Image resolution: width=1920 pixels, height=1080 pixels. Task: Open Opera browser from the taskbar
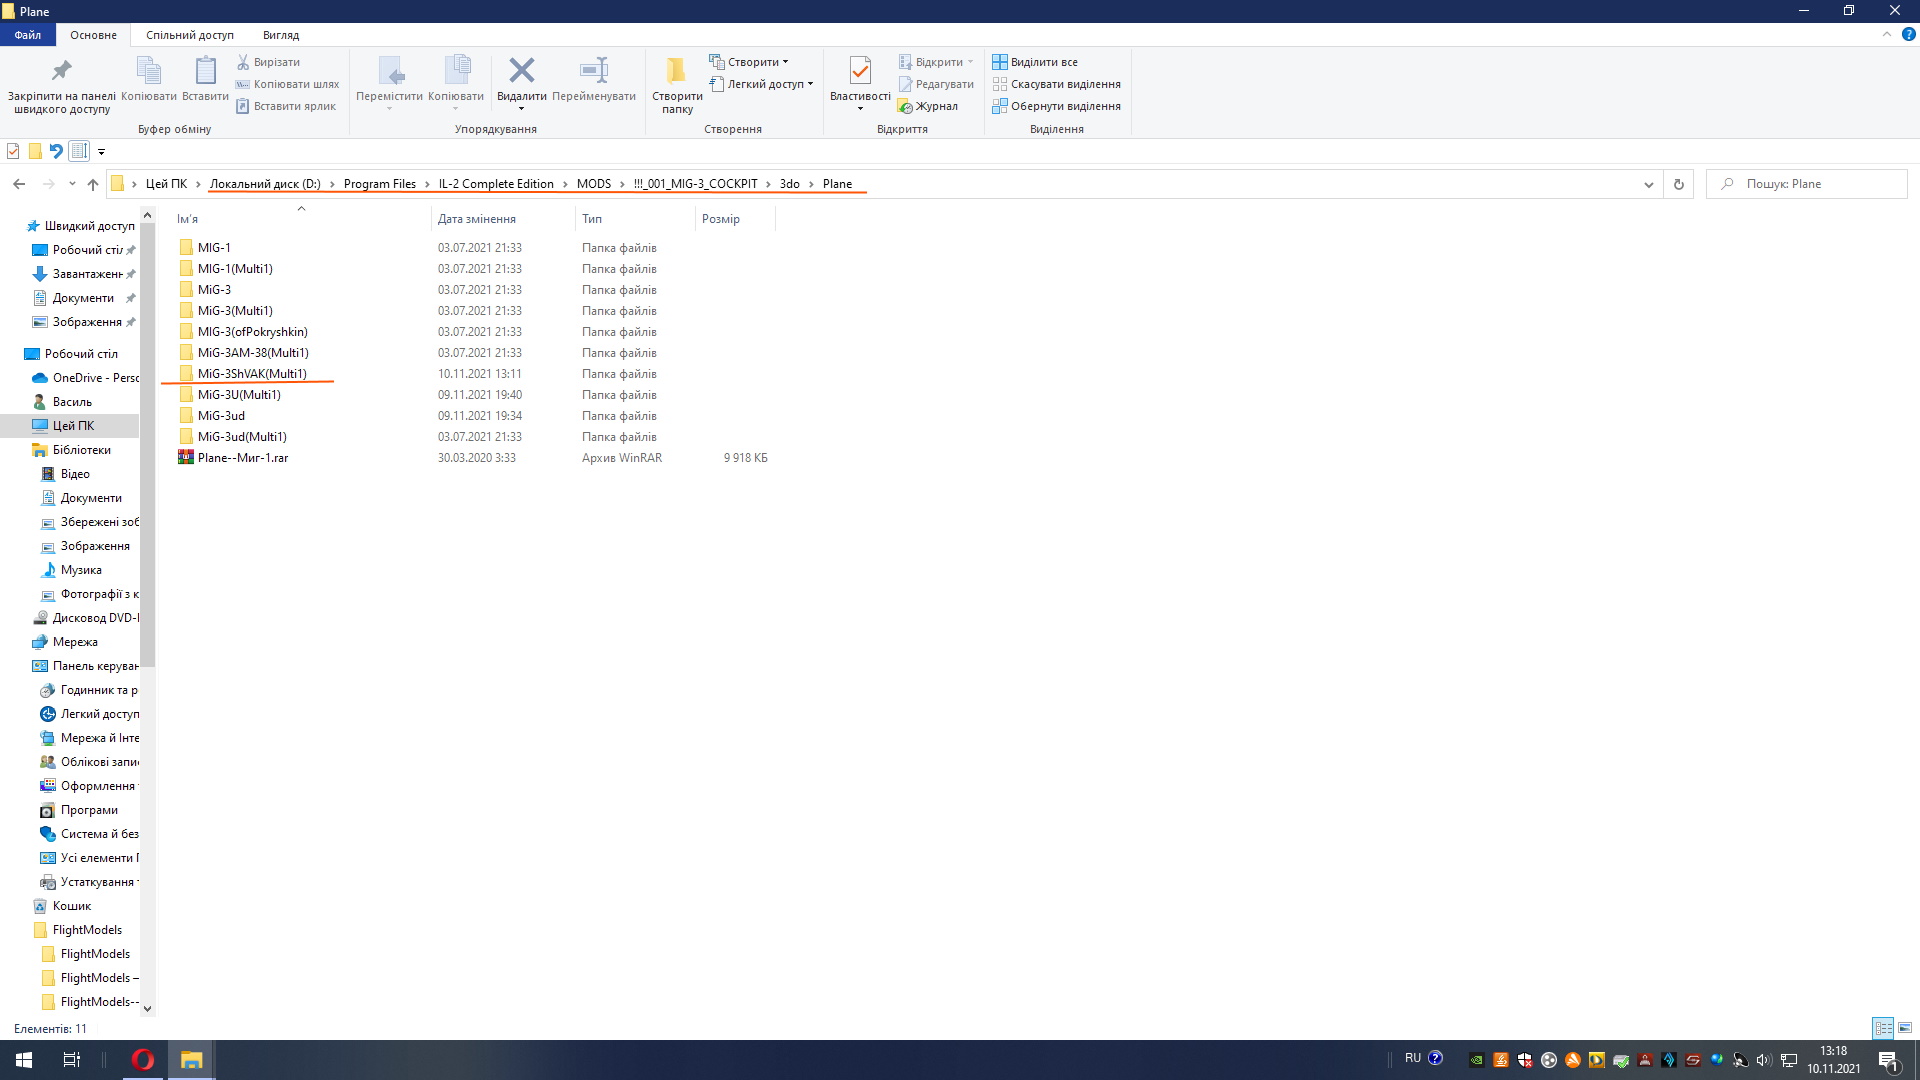pos(143,1060)
